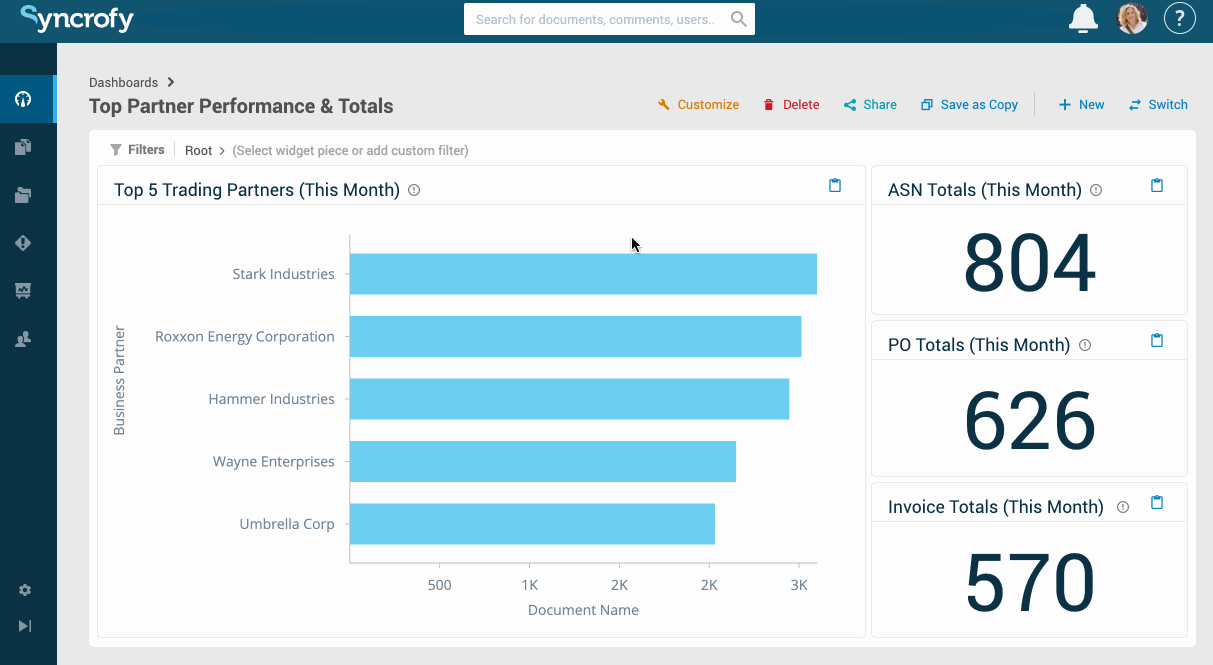Viewport: 1213px width, 665px height.
Task: Click the Umbrella Corp label
Action: 287,524
